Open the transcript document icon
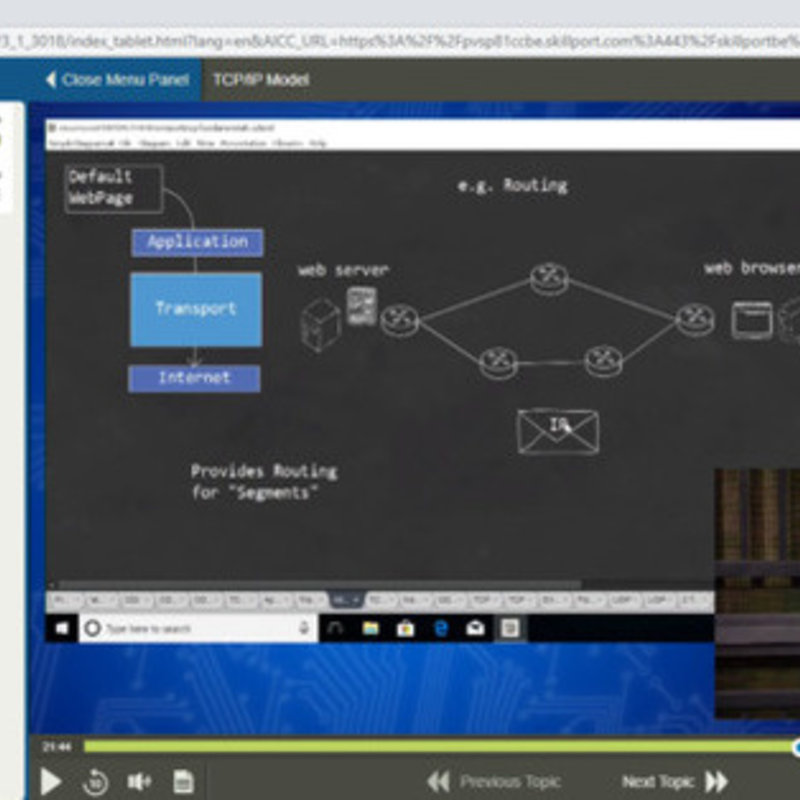Viewport: 800px width, 800px height. [183, 782]
